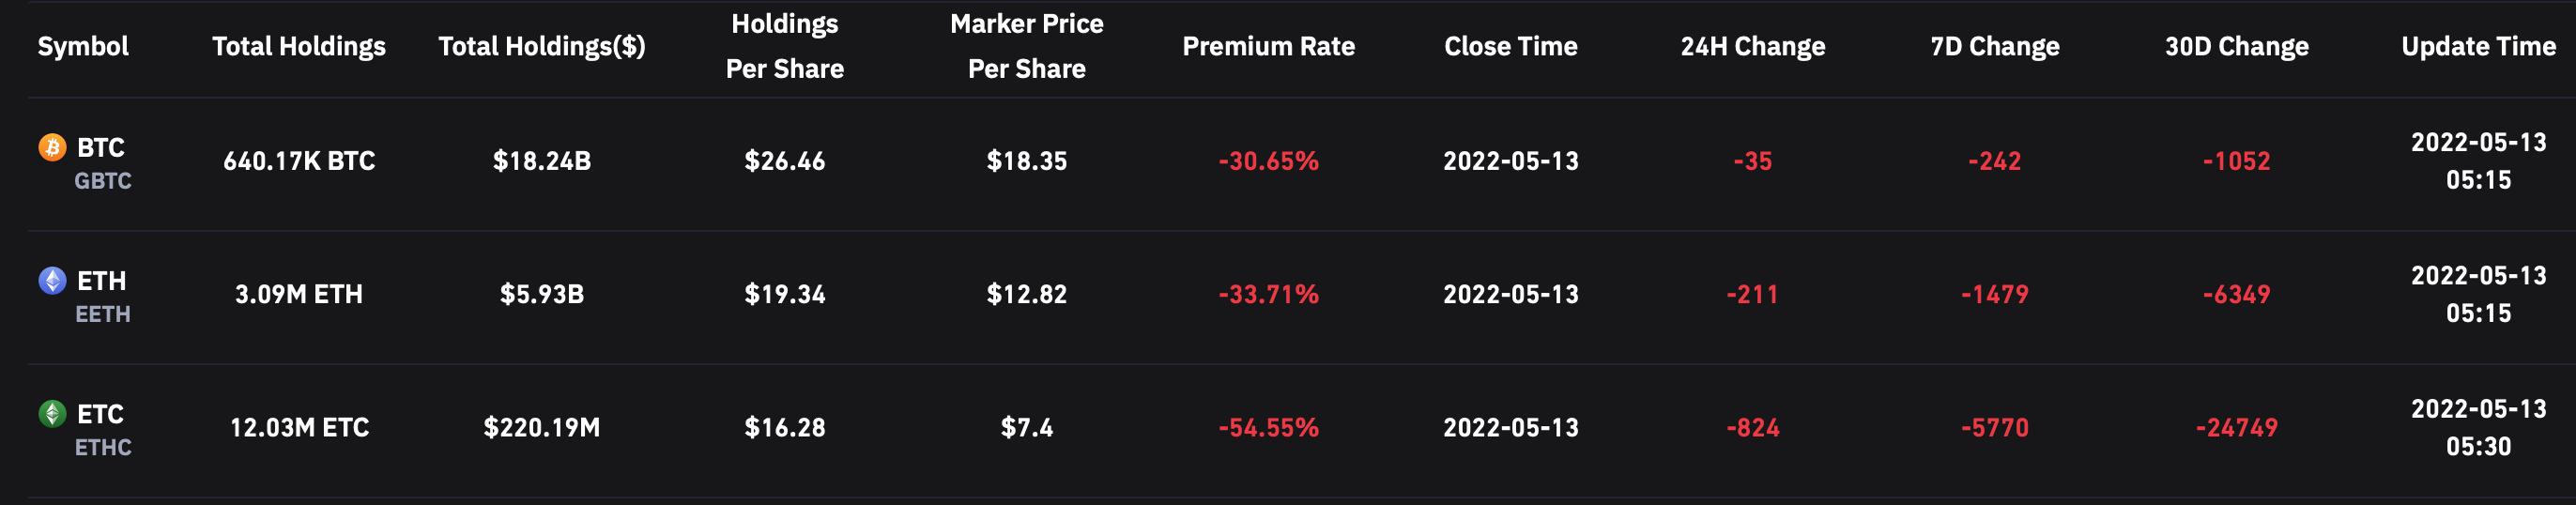
Task: Sort by Holdings Per Share header
Action: pos(784,47)
